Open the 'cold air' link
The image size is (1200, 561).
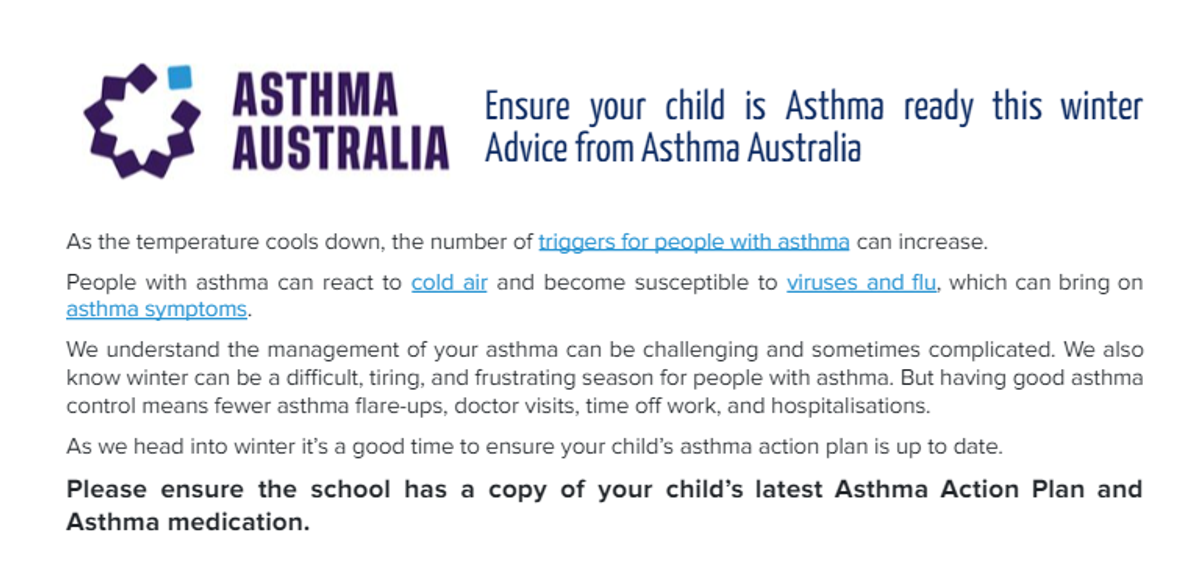click(449, 282)
